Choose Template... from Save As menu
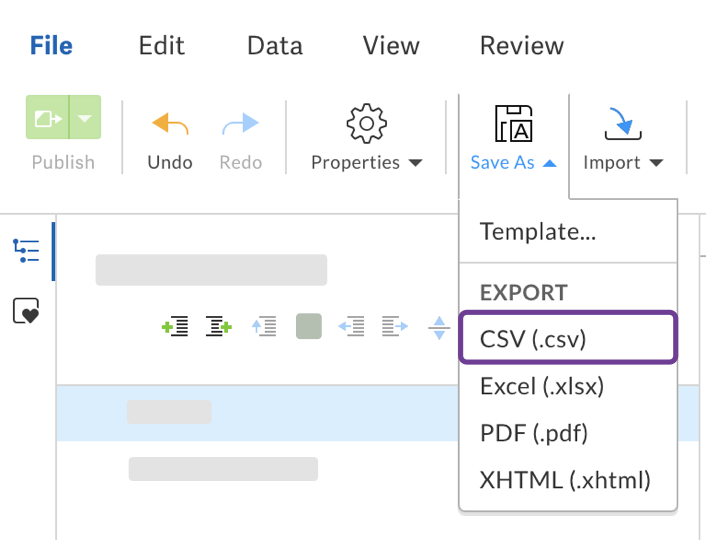 click(538, 232)
